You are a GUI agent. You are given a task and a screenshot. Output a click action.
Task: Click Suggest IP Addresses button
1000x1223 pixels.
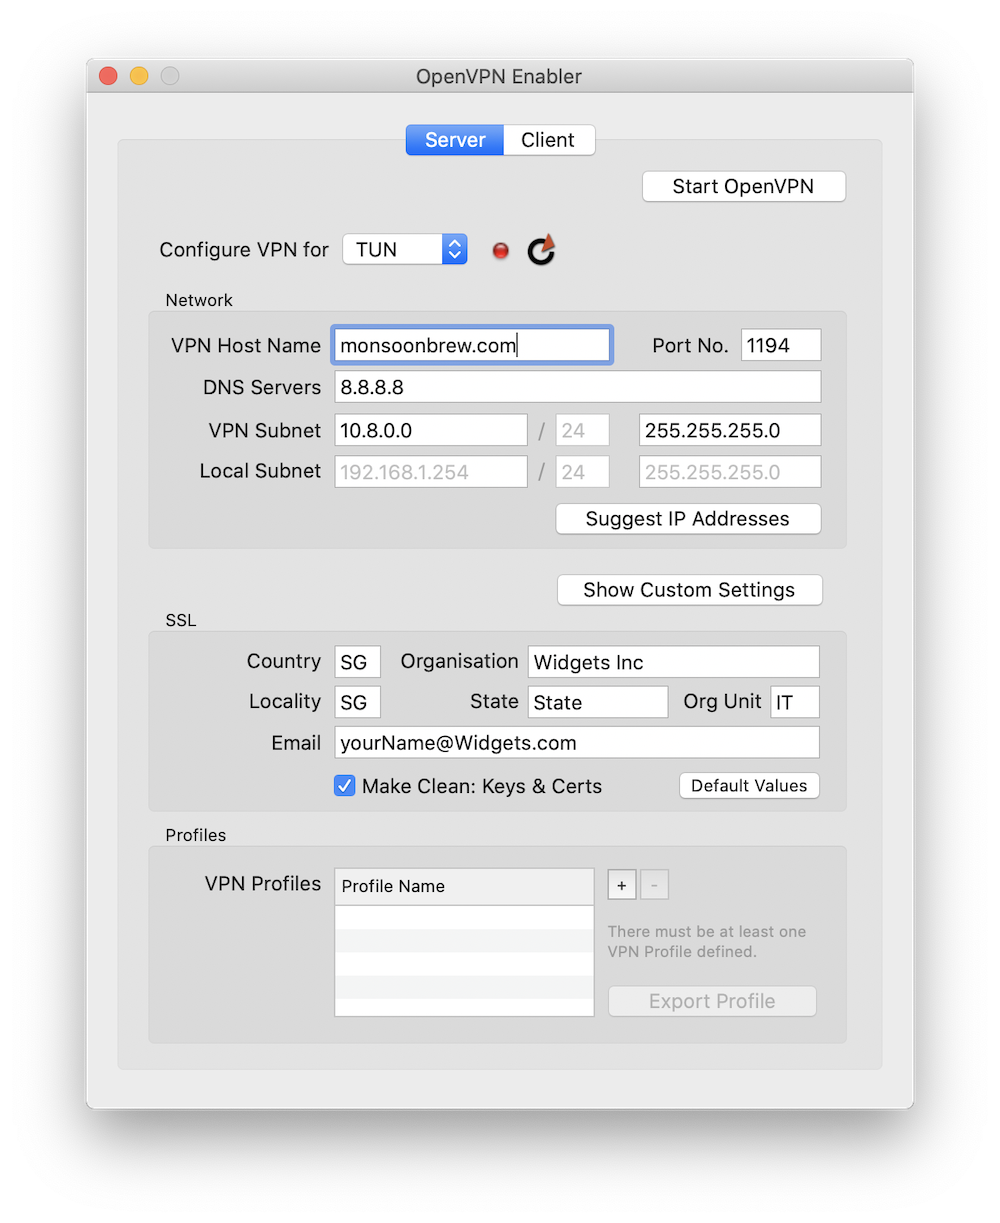click(x=688, y=519)
